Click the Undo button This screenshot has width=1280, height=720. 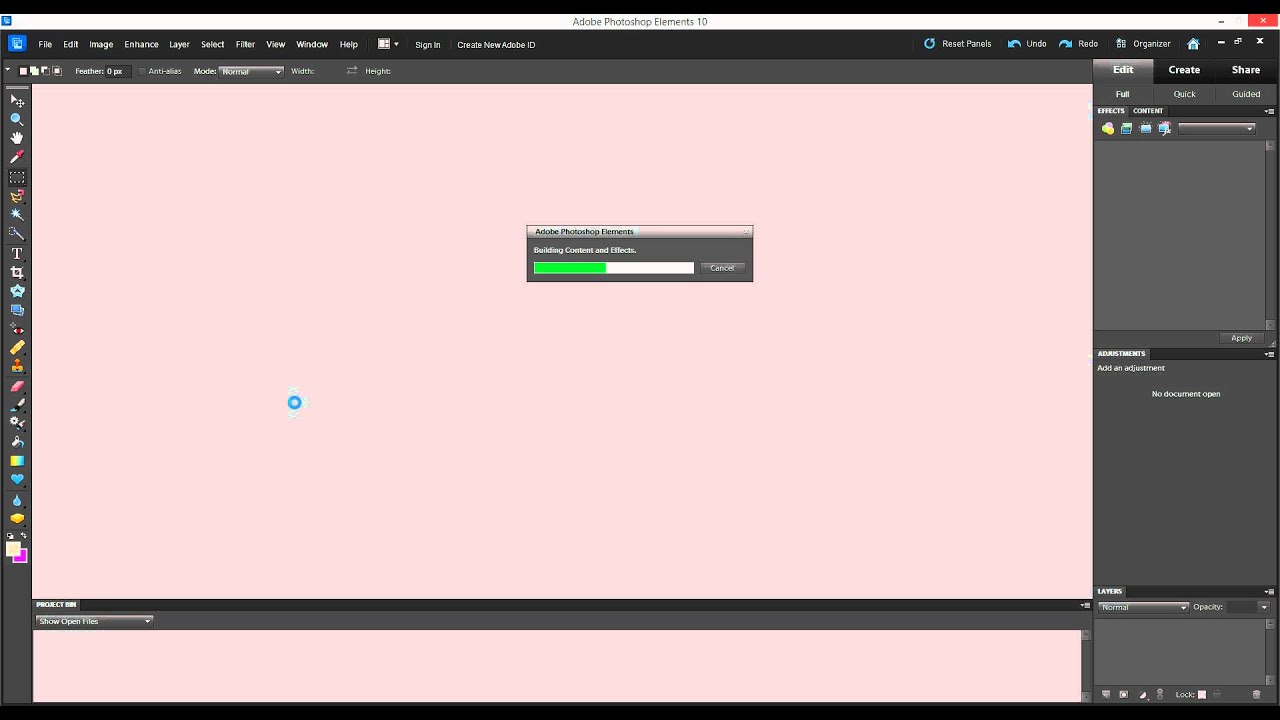point(1027,44)
